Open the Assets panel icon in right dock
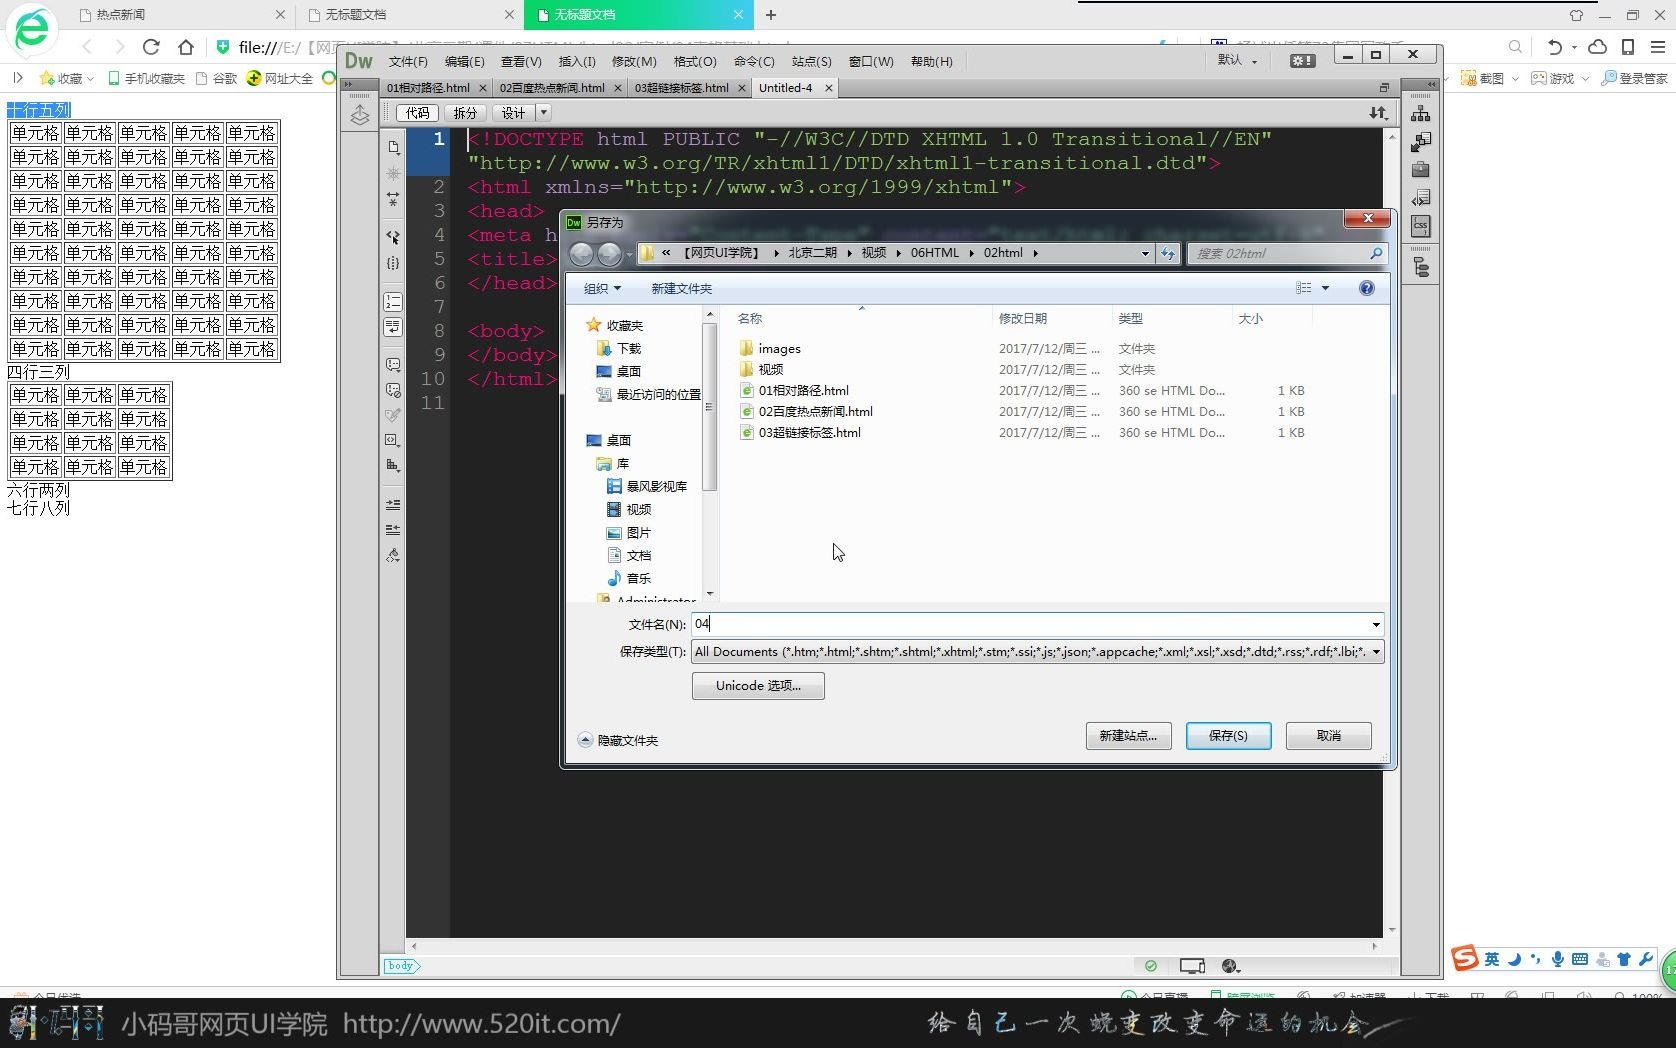 1420,142
